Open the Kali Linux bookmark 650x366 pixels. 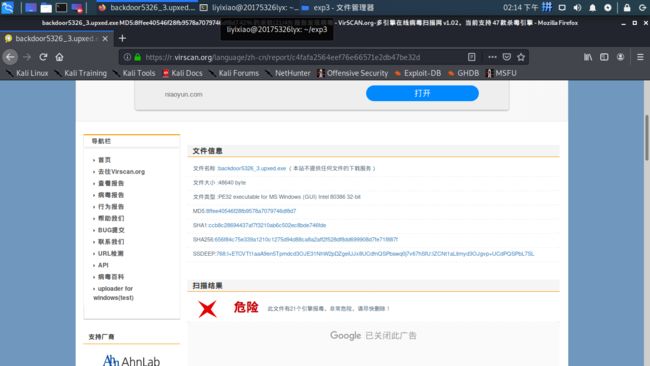coord(27,73)
